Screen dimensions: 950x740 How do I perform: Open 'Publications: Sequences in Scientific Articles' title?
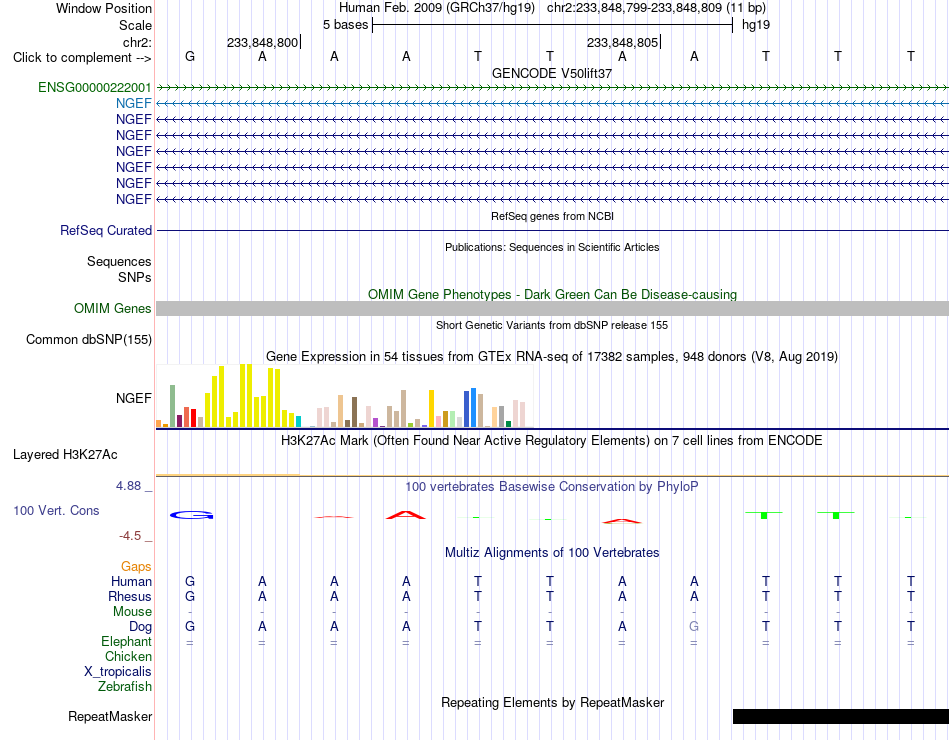(x=552, y=247)
